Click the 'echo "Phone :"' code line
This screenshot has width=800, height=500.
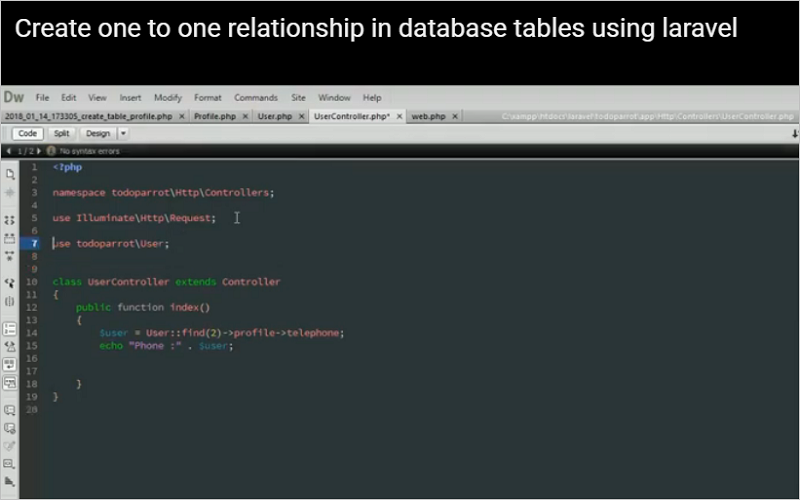(166, 345)
